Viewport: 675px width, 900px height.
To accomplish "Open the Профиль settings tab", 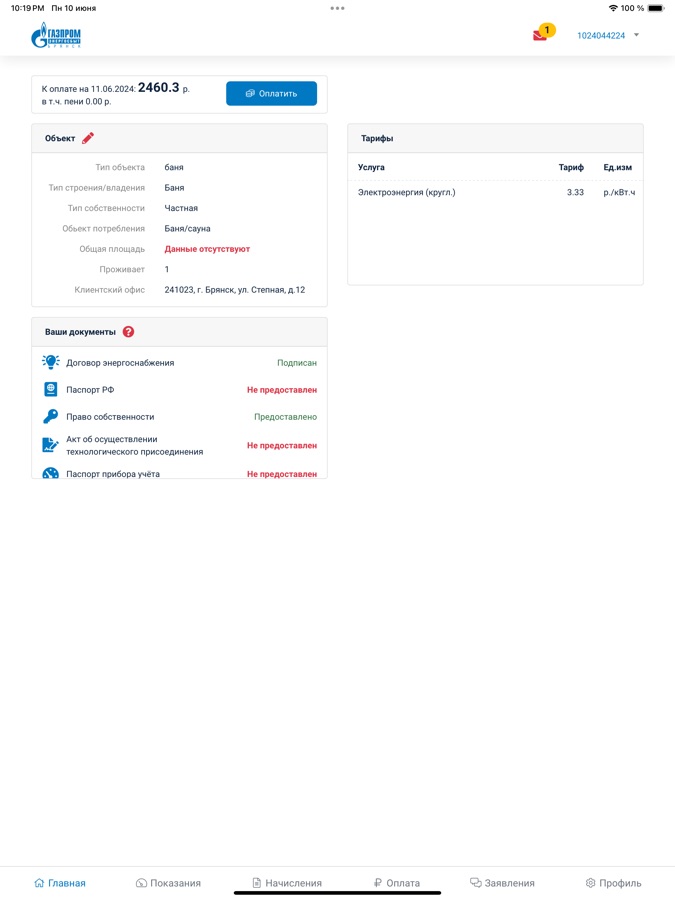I will click(x=613, y=883).
